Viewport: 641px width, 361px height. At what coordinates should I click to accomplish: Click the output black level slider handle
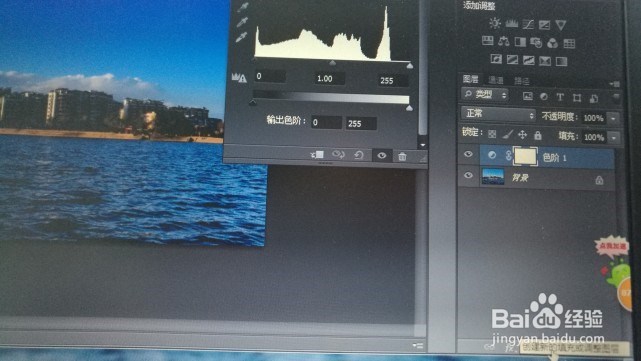pos(253,102)
